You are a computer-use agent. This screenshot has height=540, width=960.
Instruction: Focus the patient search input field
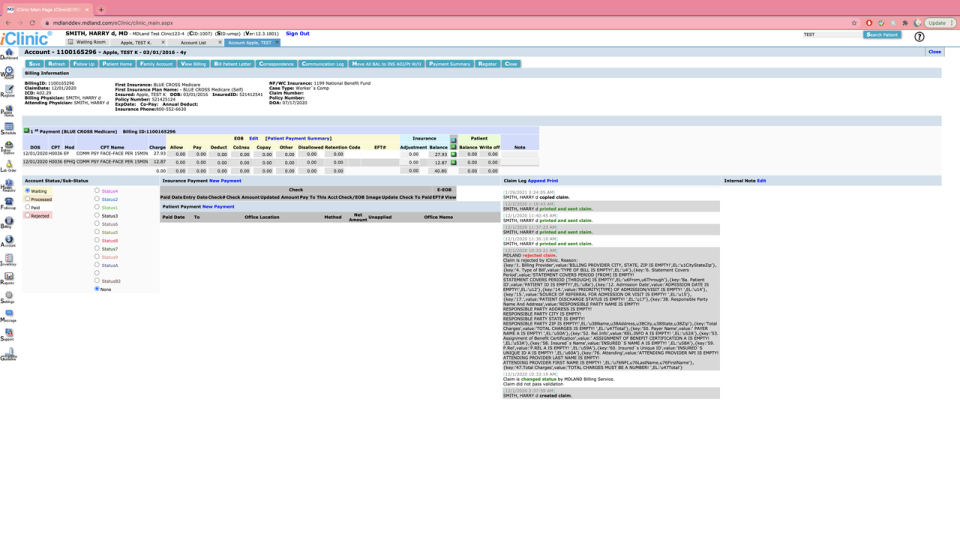tap(832, 34)
